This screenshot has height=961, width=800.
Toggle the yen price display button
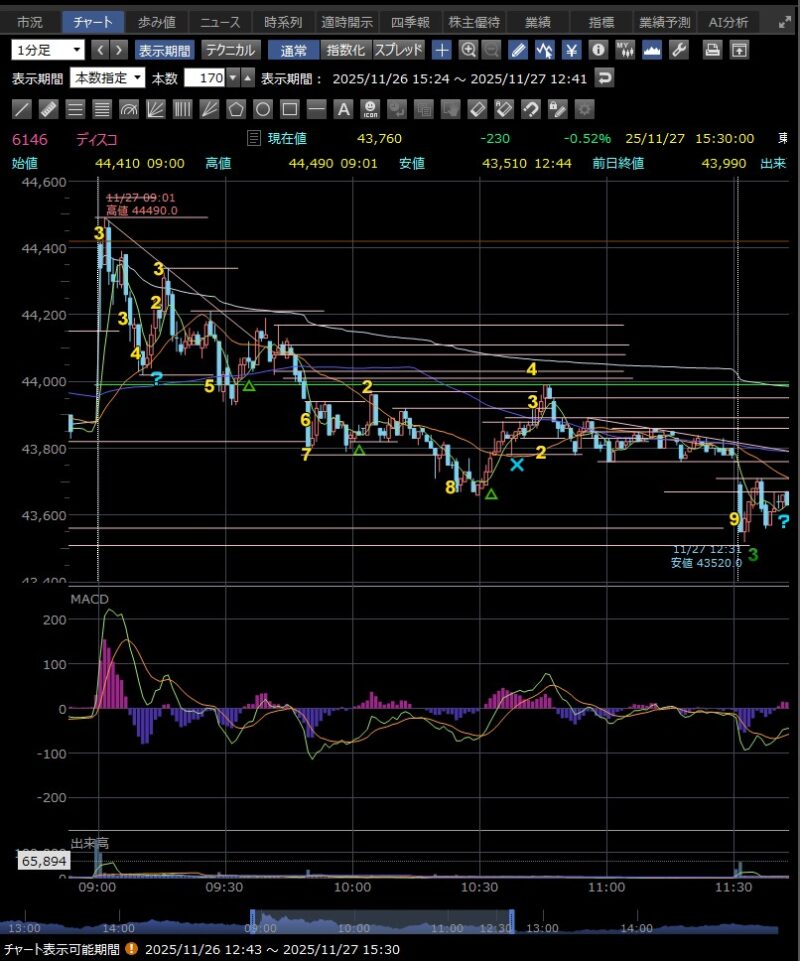(571, 49)
